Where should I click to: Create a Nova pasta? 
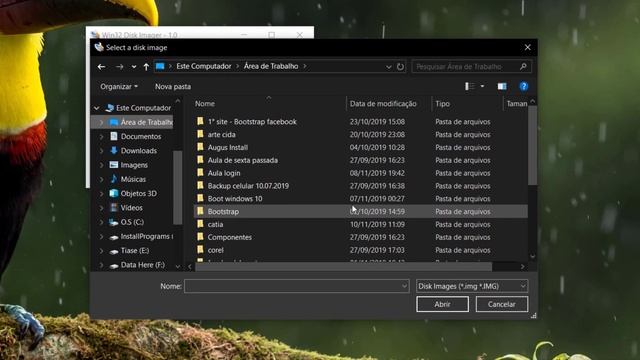(173, 87)
